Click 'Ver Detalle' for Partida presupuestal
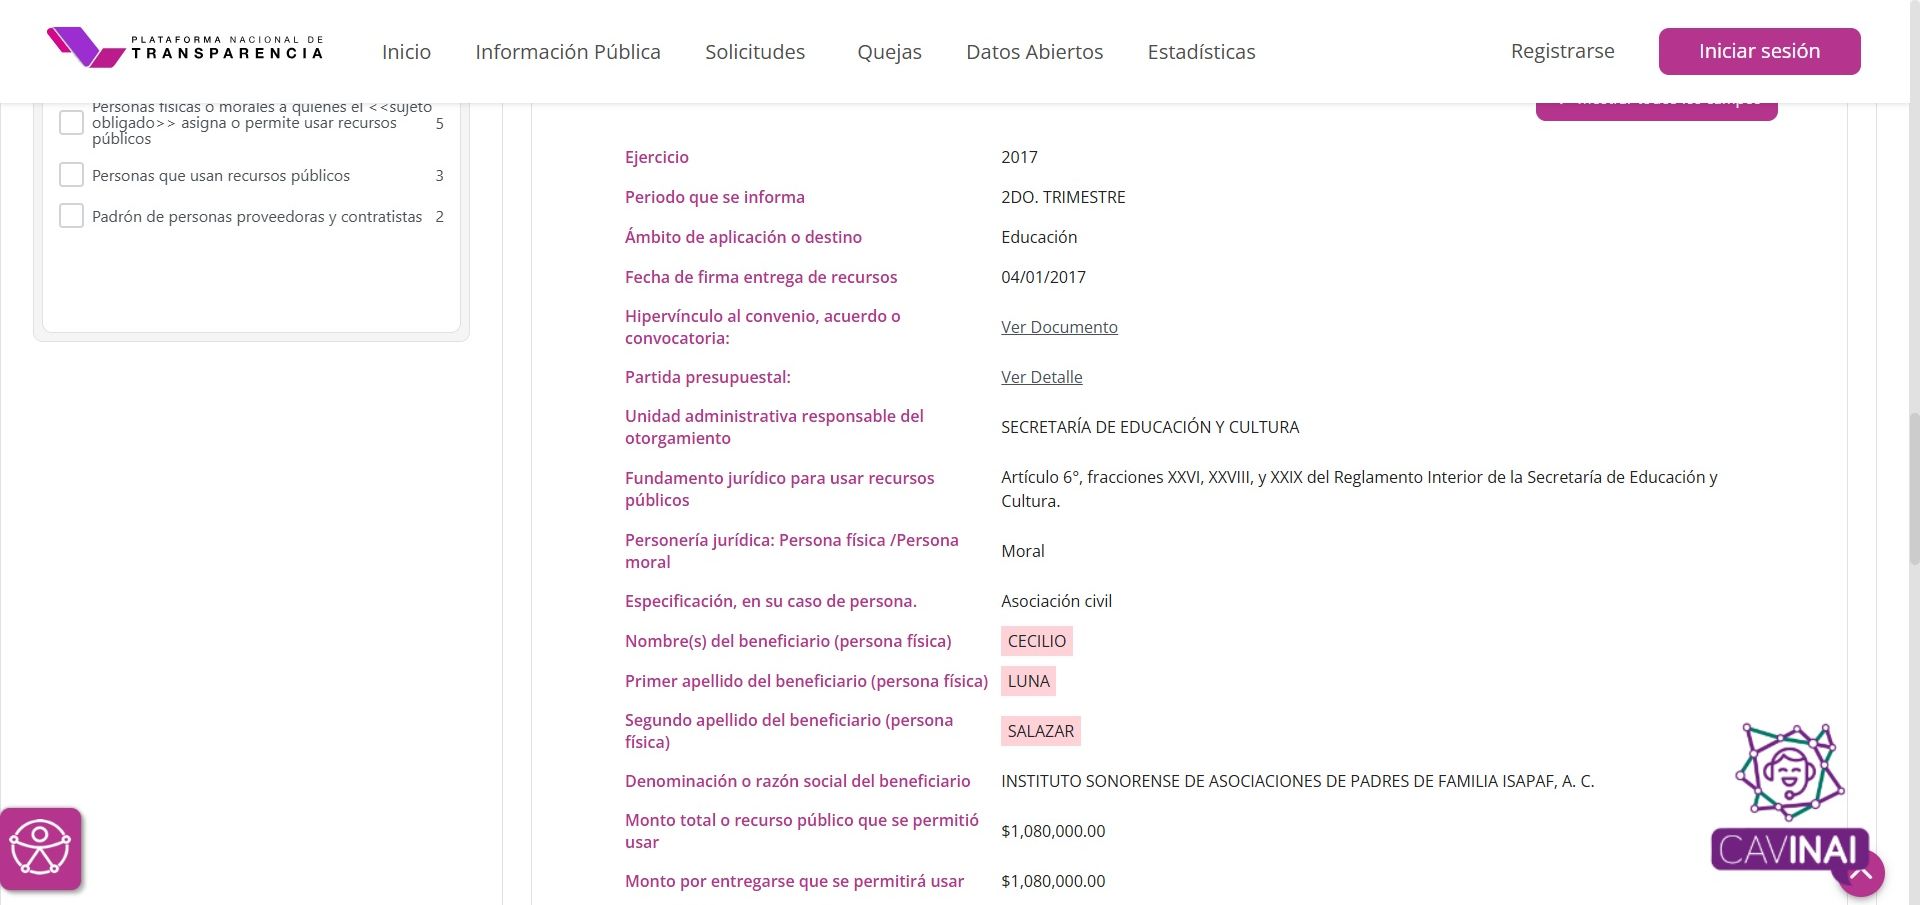This screenshot has width=1920, height=905. (1041, 377)
